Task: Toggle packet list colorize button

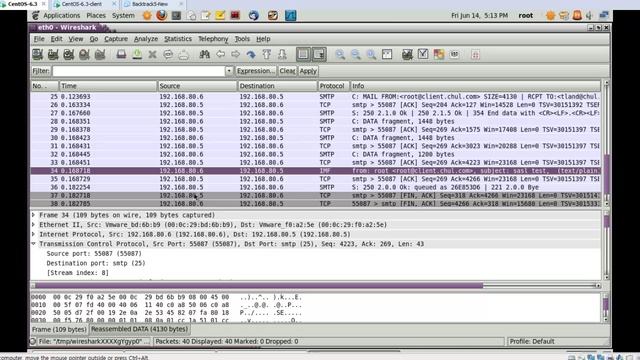Action: 303,54
